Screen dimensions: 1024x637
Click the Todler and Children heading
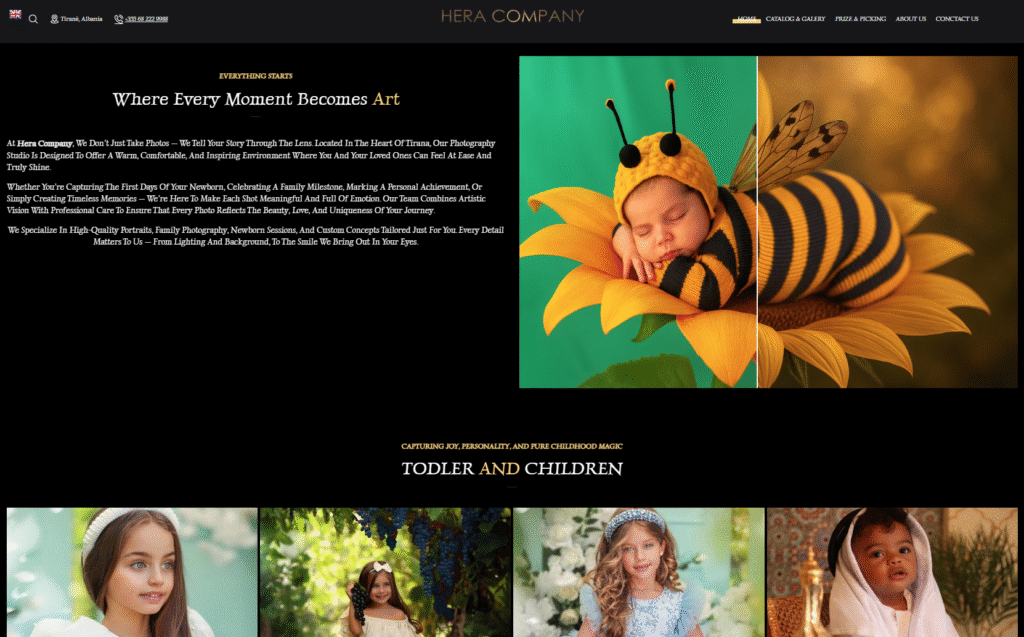click(x=512, y=469)
